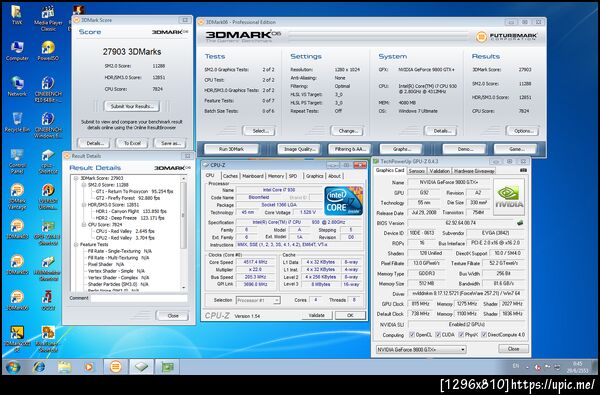Click the Change settings button
The width and height of the screenshot is (600, 395).
click(348, 131)
